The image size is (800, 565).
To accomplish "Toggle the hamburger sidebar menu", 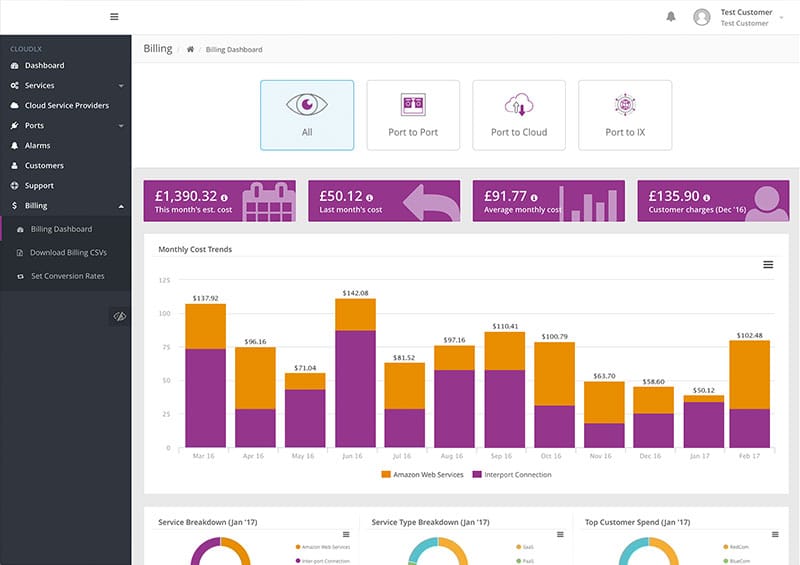I will point(114,17).
